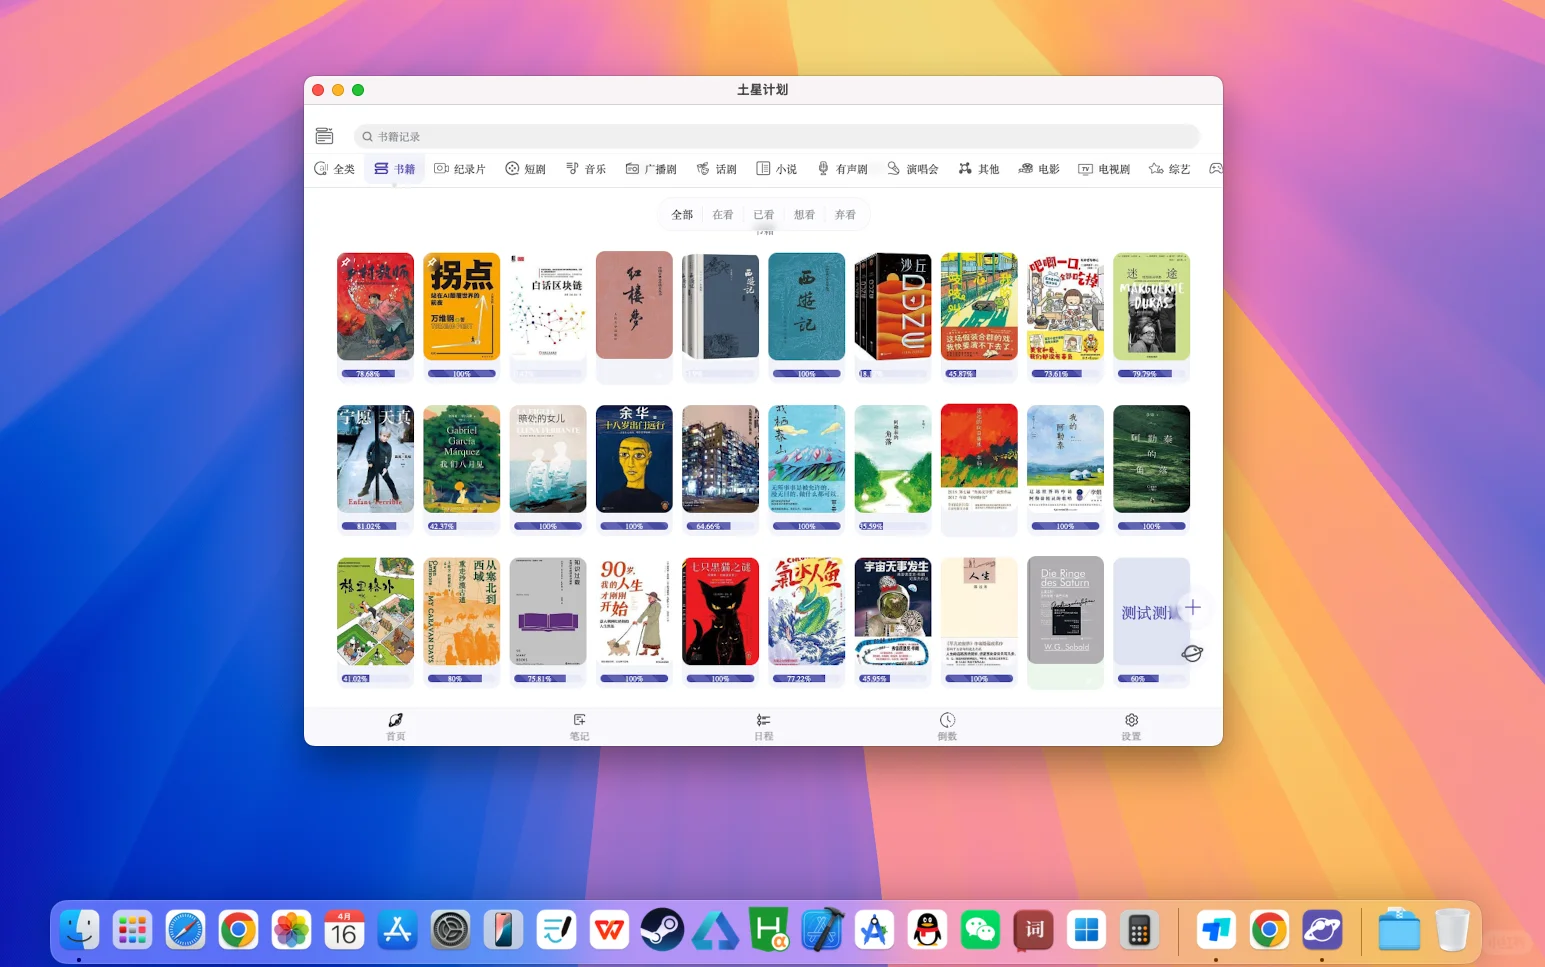Open the 白话区块链 book cover
This screenshot has width=1545, height=967.
tap(548, 306)
